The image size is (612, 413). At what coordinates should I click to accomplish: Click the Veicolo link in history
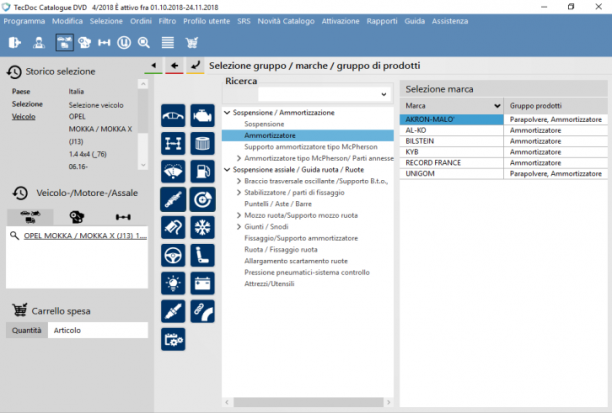click(23, 116)
